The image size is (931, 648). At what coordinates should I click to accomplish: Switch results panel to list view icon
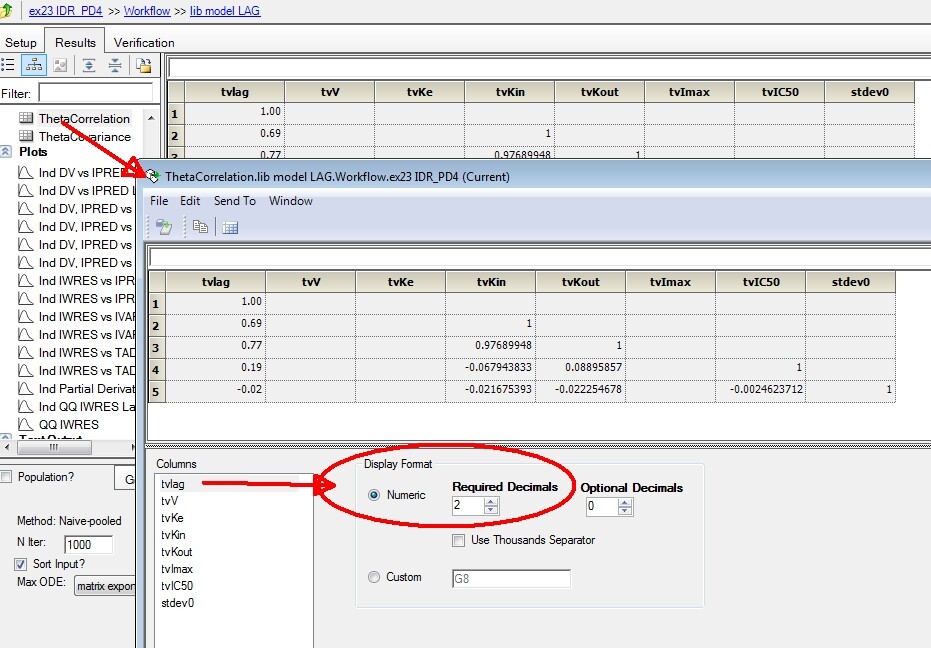pos(8,65)
